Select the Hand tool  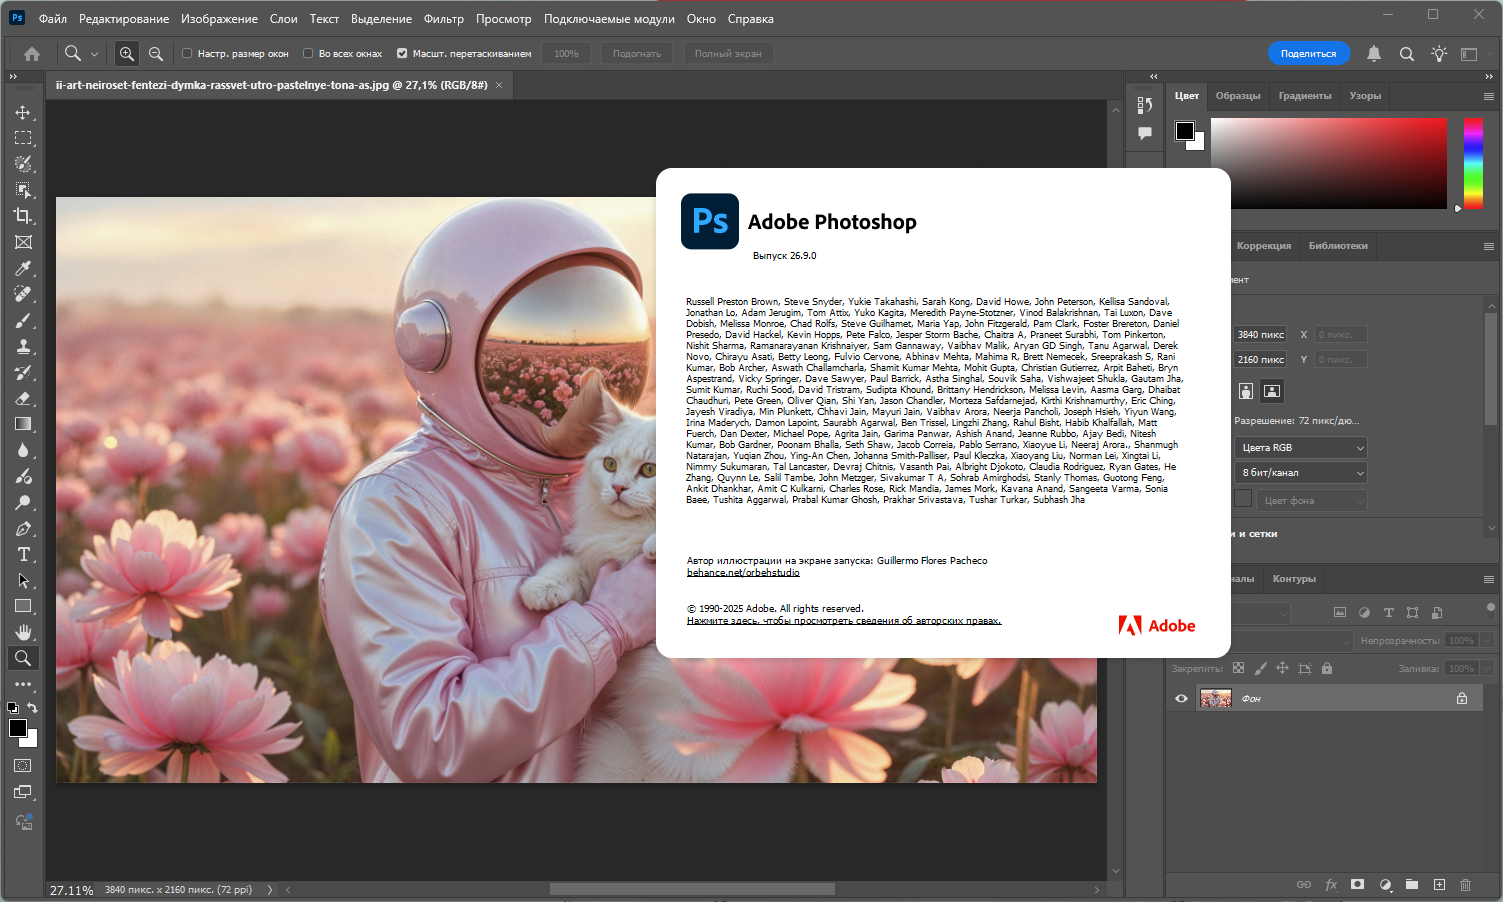click(23, 632)
